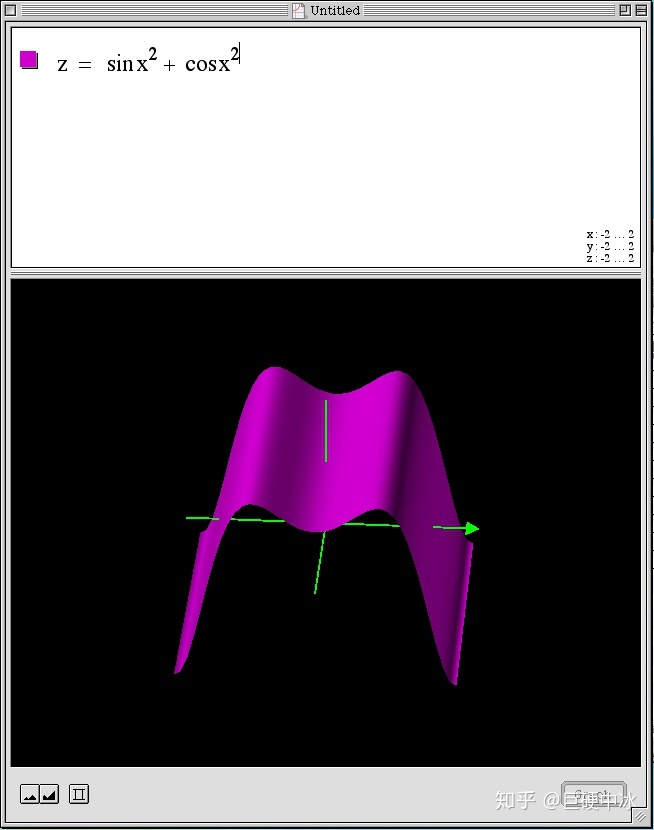
Task: Click the z variable at the equation start
Action: 62,65
